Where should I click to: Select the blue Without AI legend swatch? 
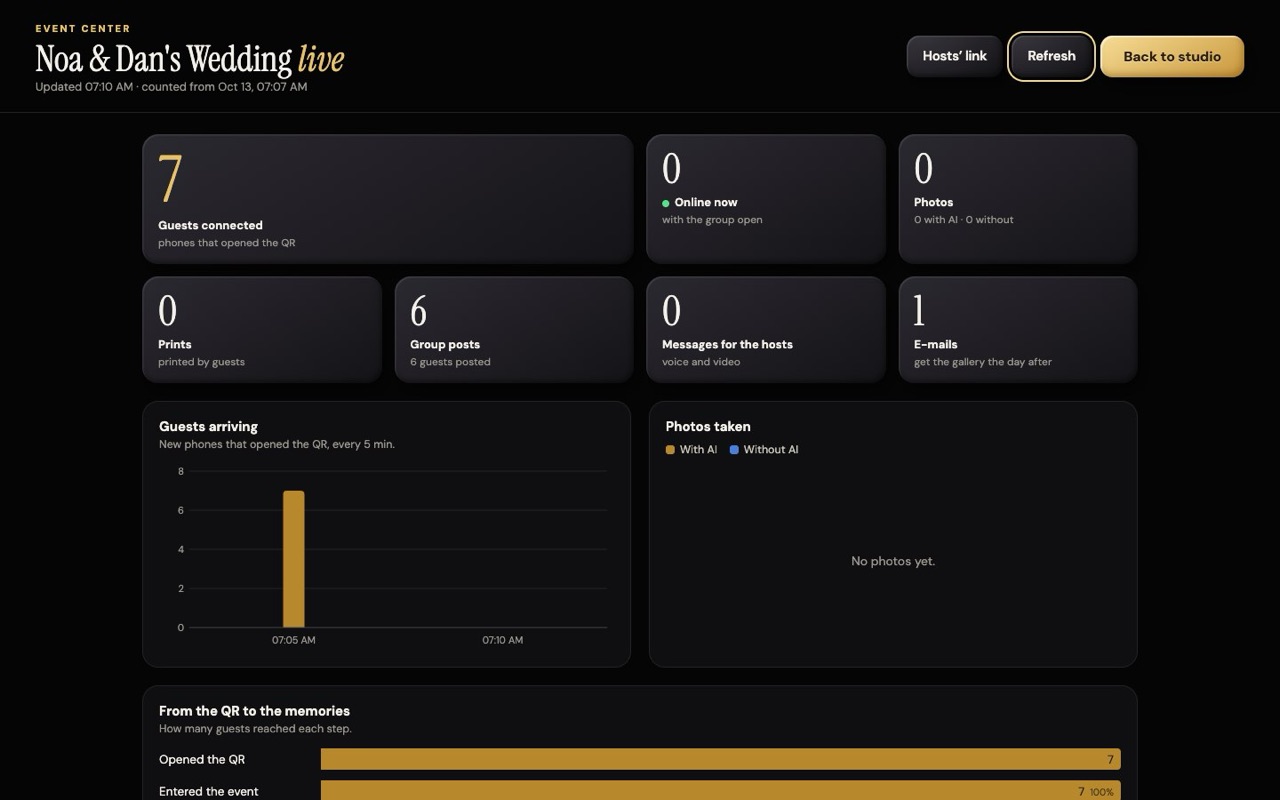tap(734, 450)
